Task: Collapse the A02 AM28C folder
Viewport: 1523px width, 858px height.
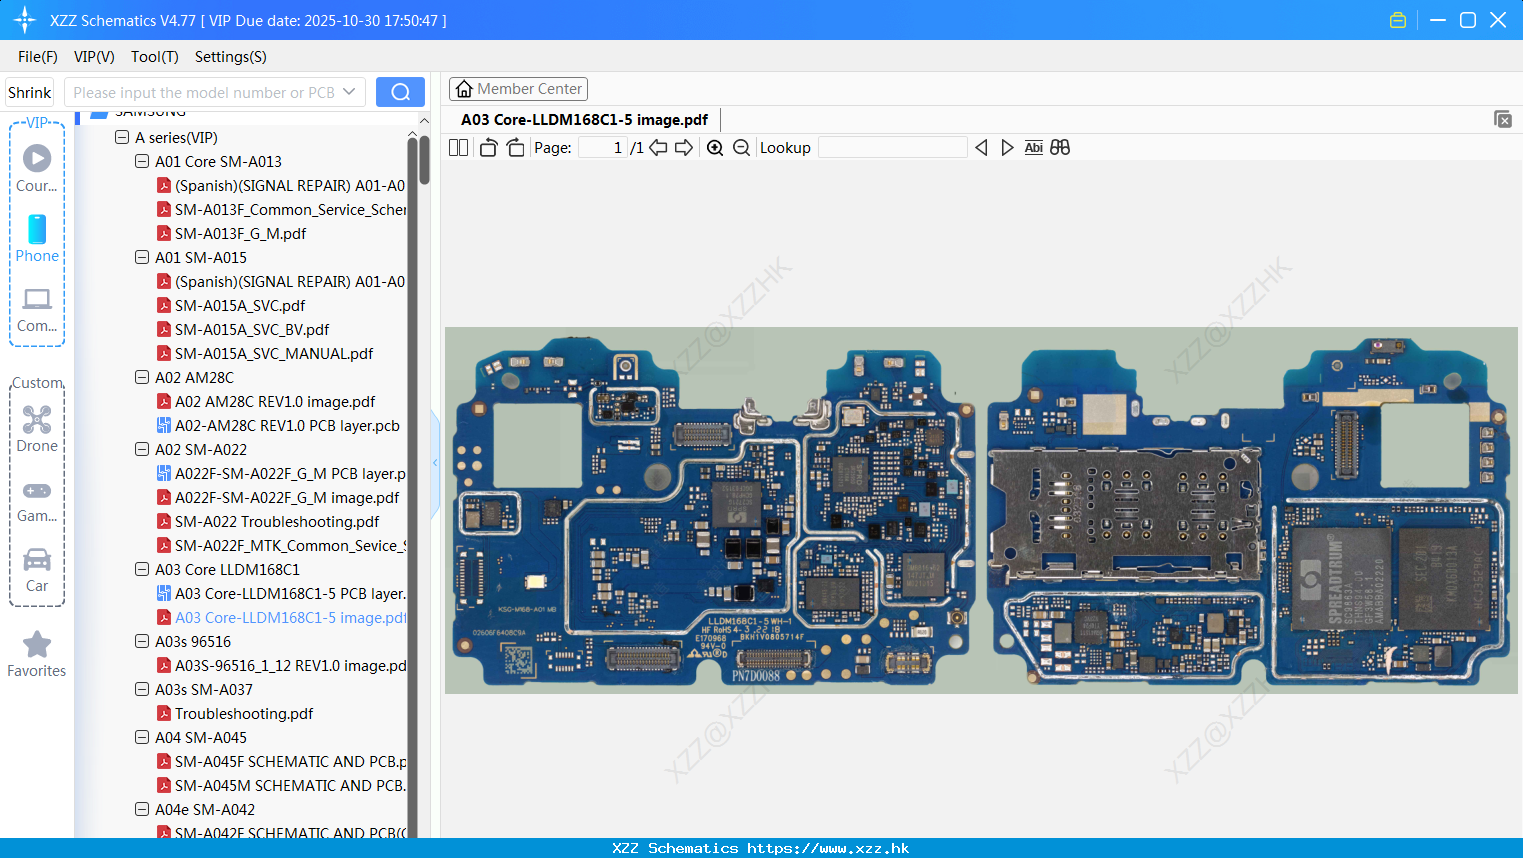Action: (142, 377)
